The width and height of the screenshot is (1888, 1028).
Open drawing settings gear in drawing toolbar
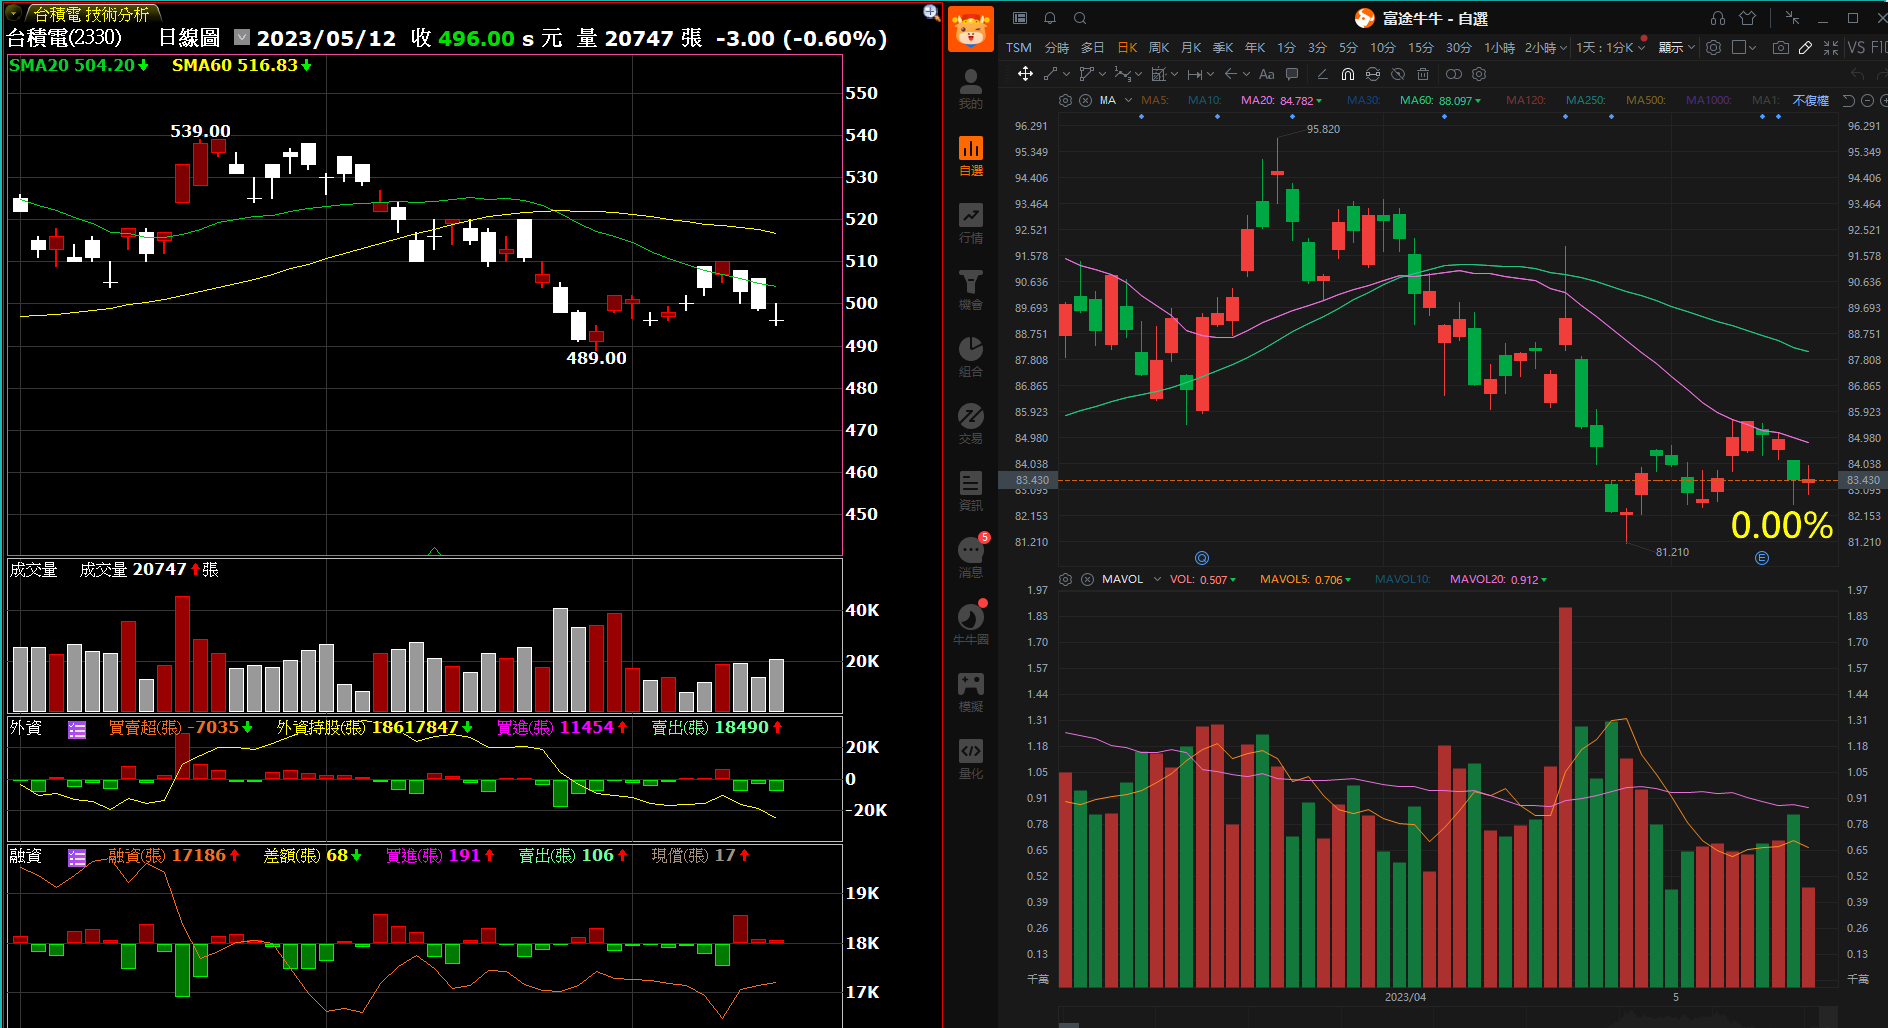tap(1479, 74)
